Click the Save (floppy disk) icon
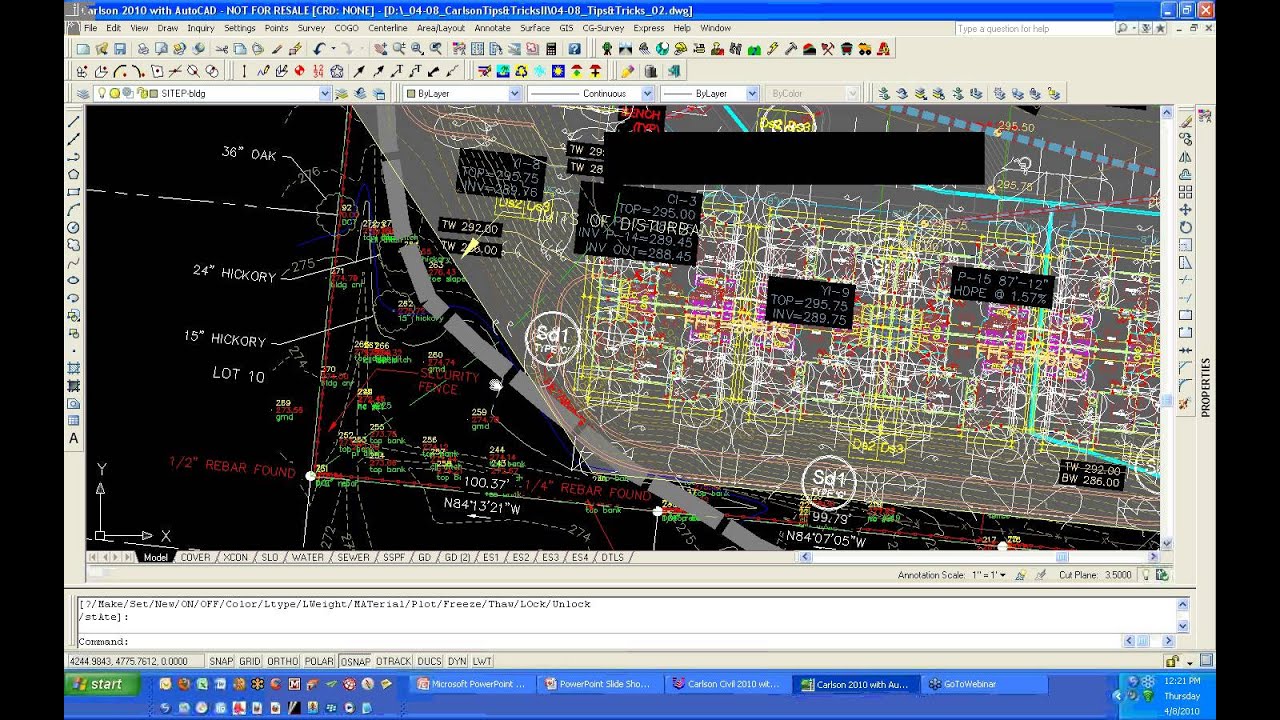This screenshot has width=1280, height=720. [x=120, y=48]
